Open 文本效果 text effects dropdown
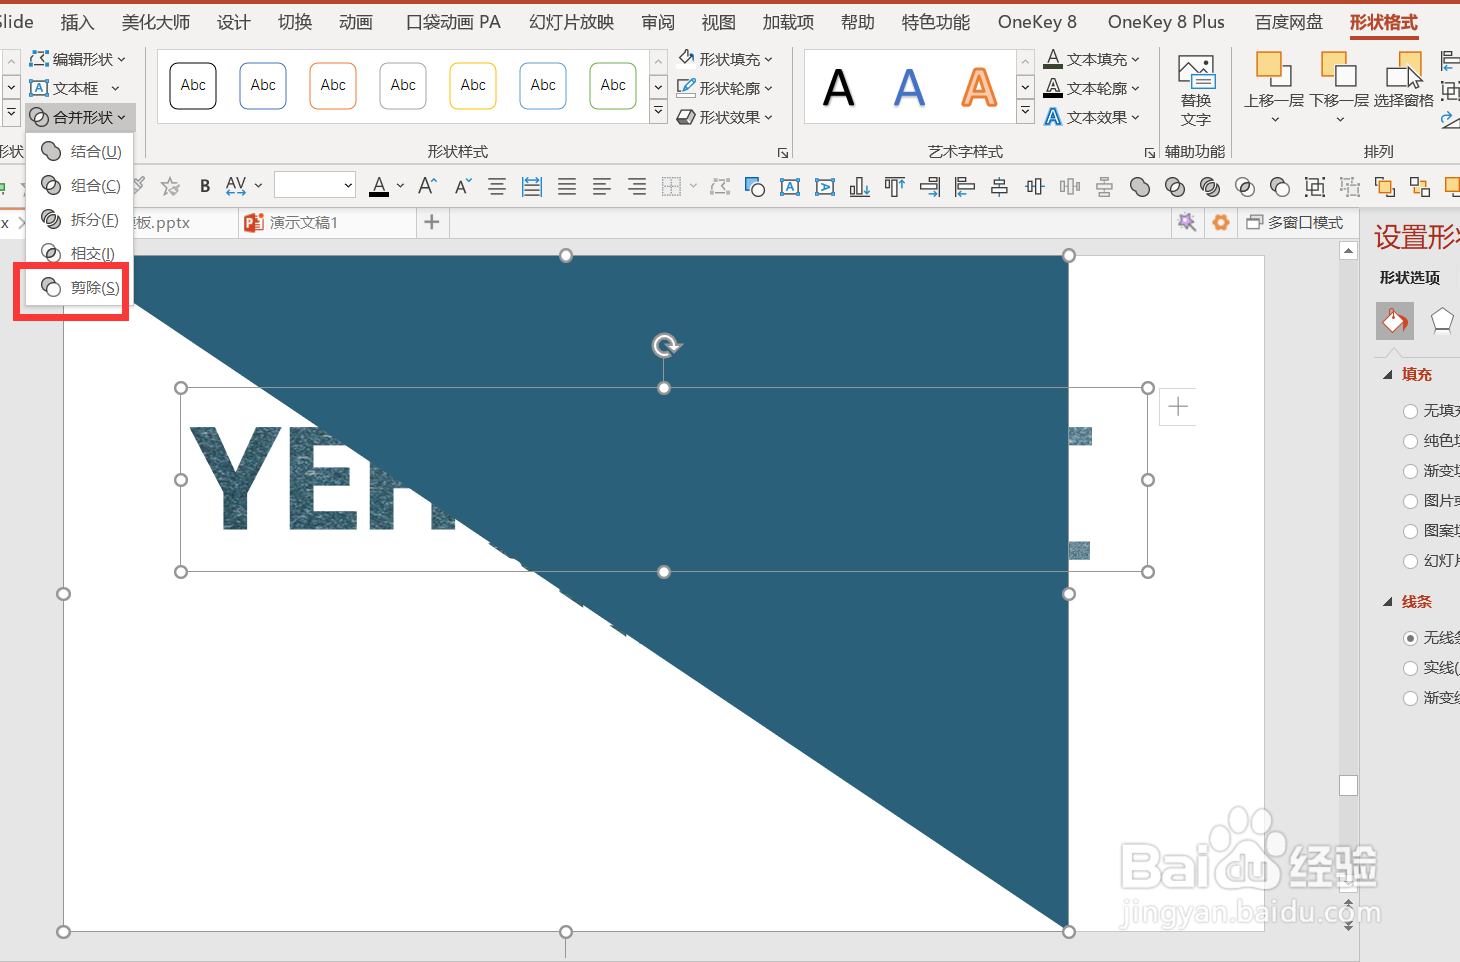 [1092, 117]
